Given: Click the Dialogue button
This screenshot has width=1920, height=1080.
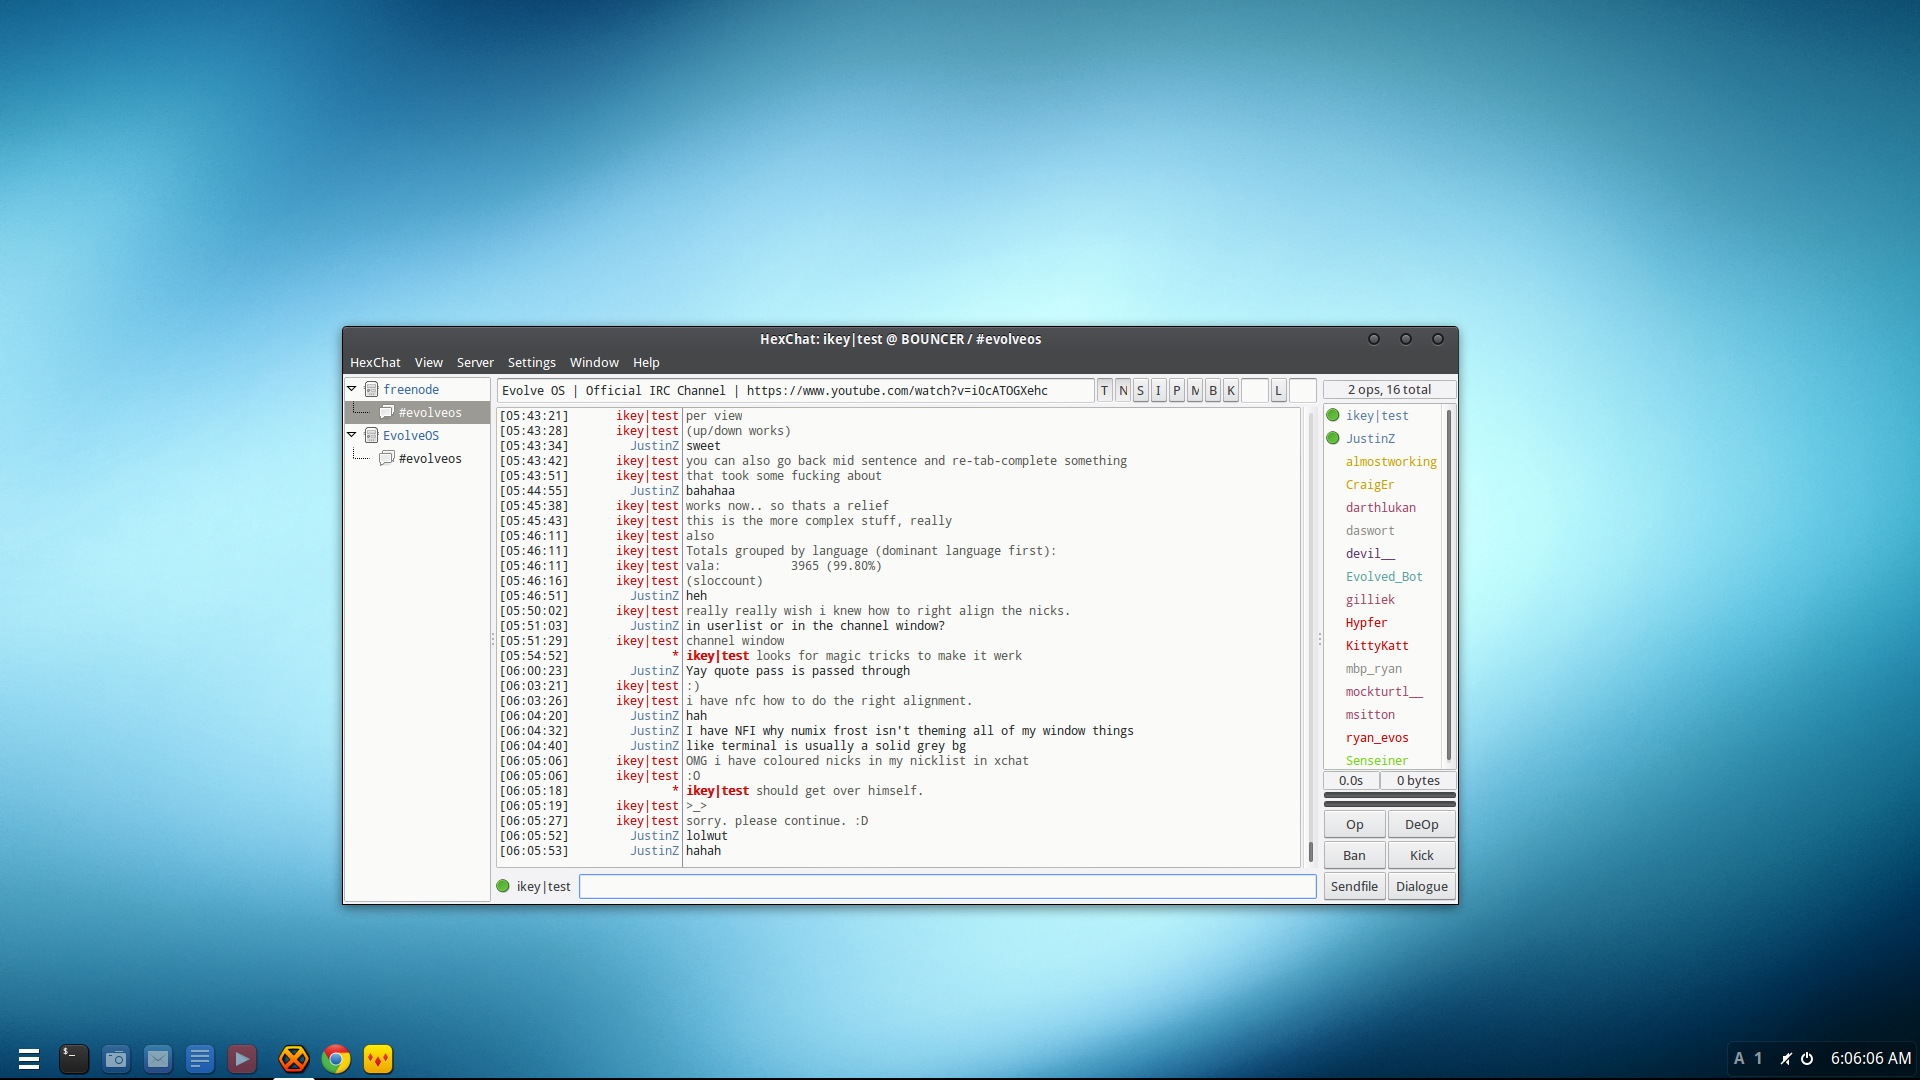Looking at the screenshot, I should coord(1421,886).
